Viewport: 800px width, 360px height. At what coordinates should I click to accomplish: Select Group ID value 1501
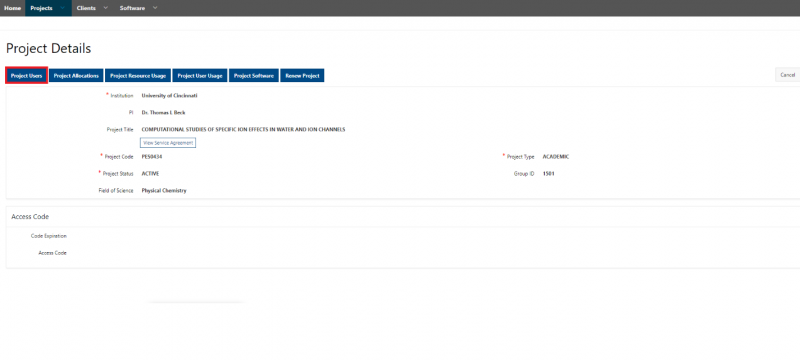[x=548, y=174]
